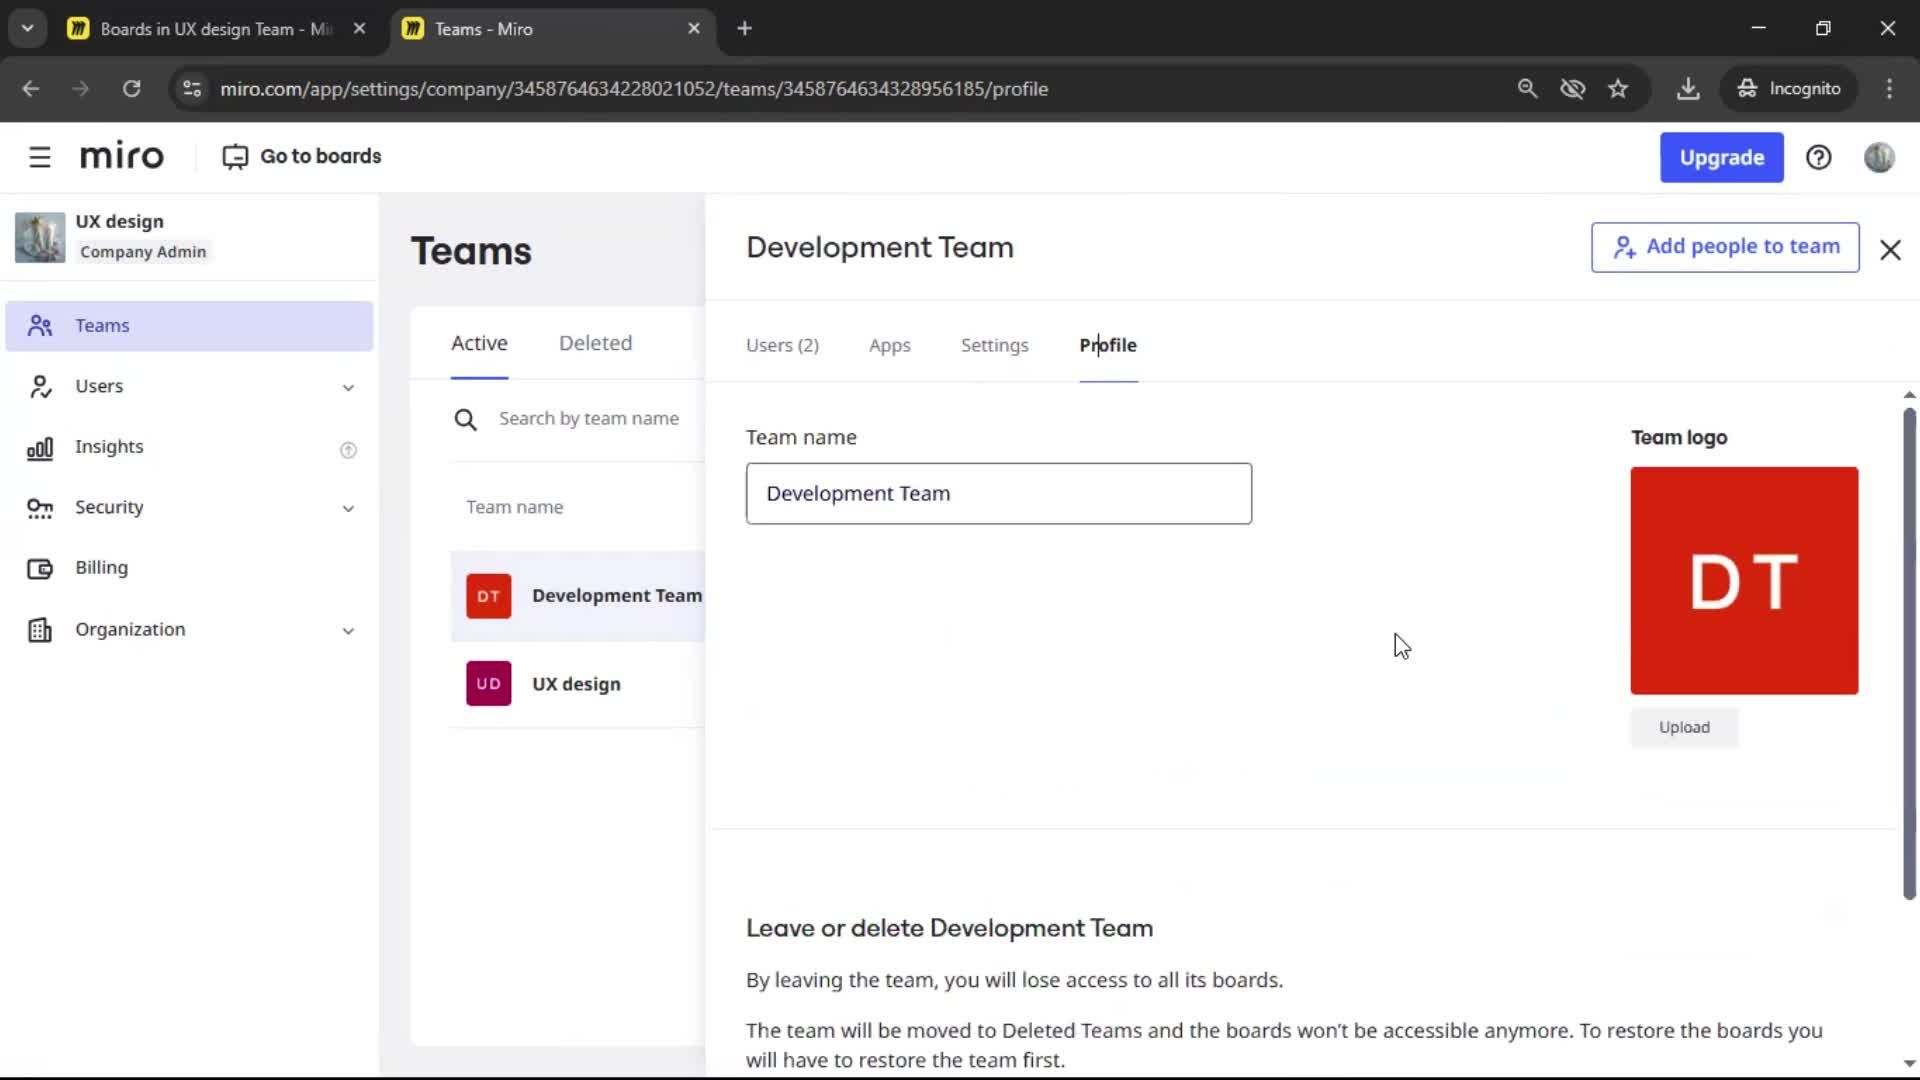Click the Teams sidebar icon
Viewport: 1920px width, 1080px height.
click(x=40, y=326)
